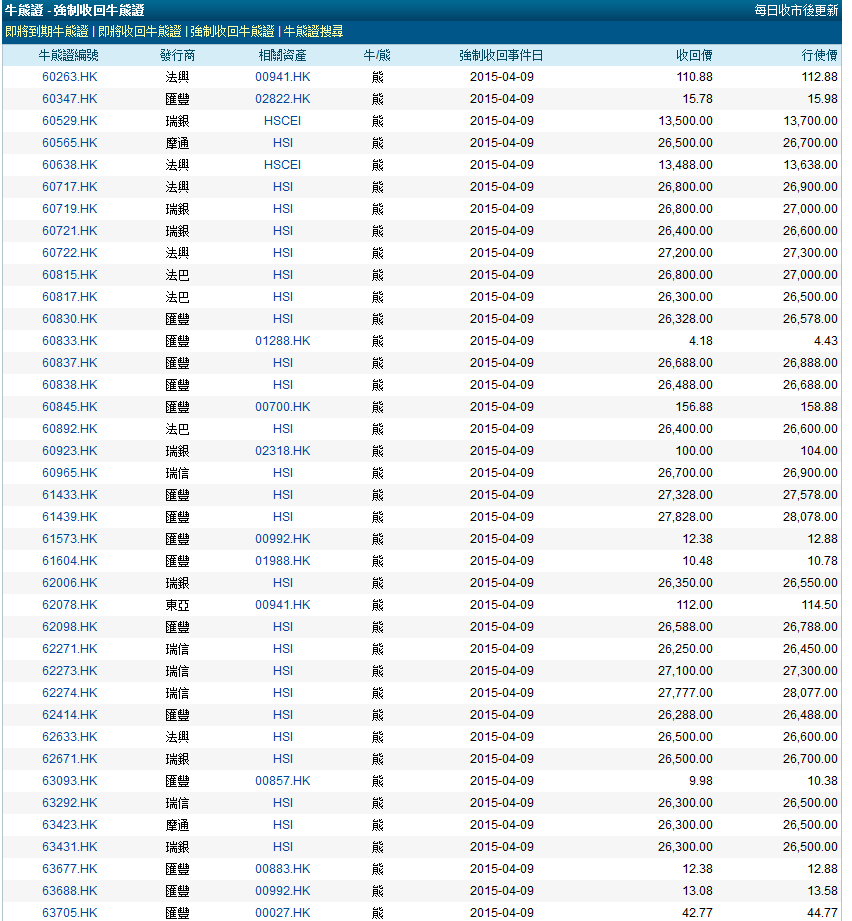Open CBBC code 63423.HK
Screen dimensions: 852x921
pos(70,825)
